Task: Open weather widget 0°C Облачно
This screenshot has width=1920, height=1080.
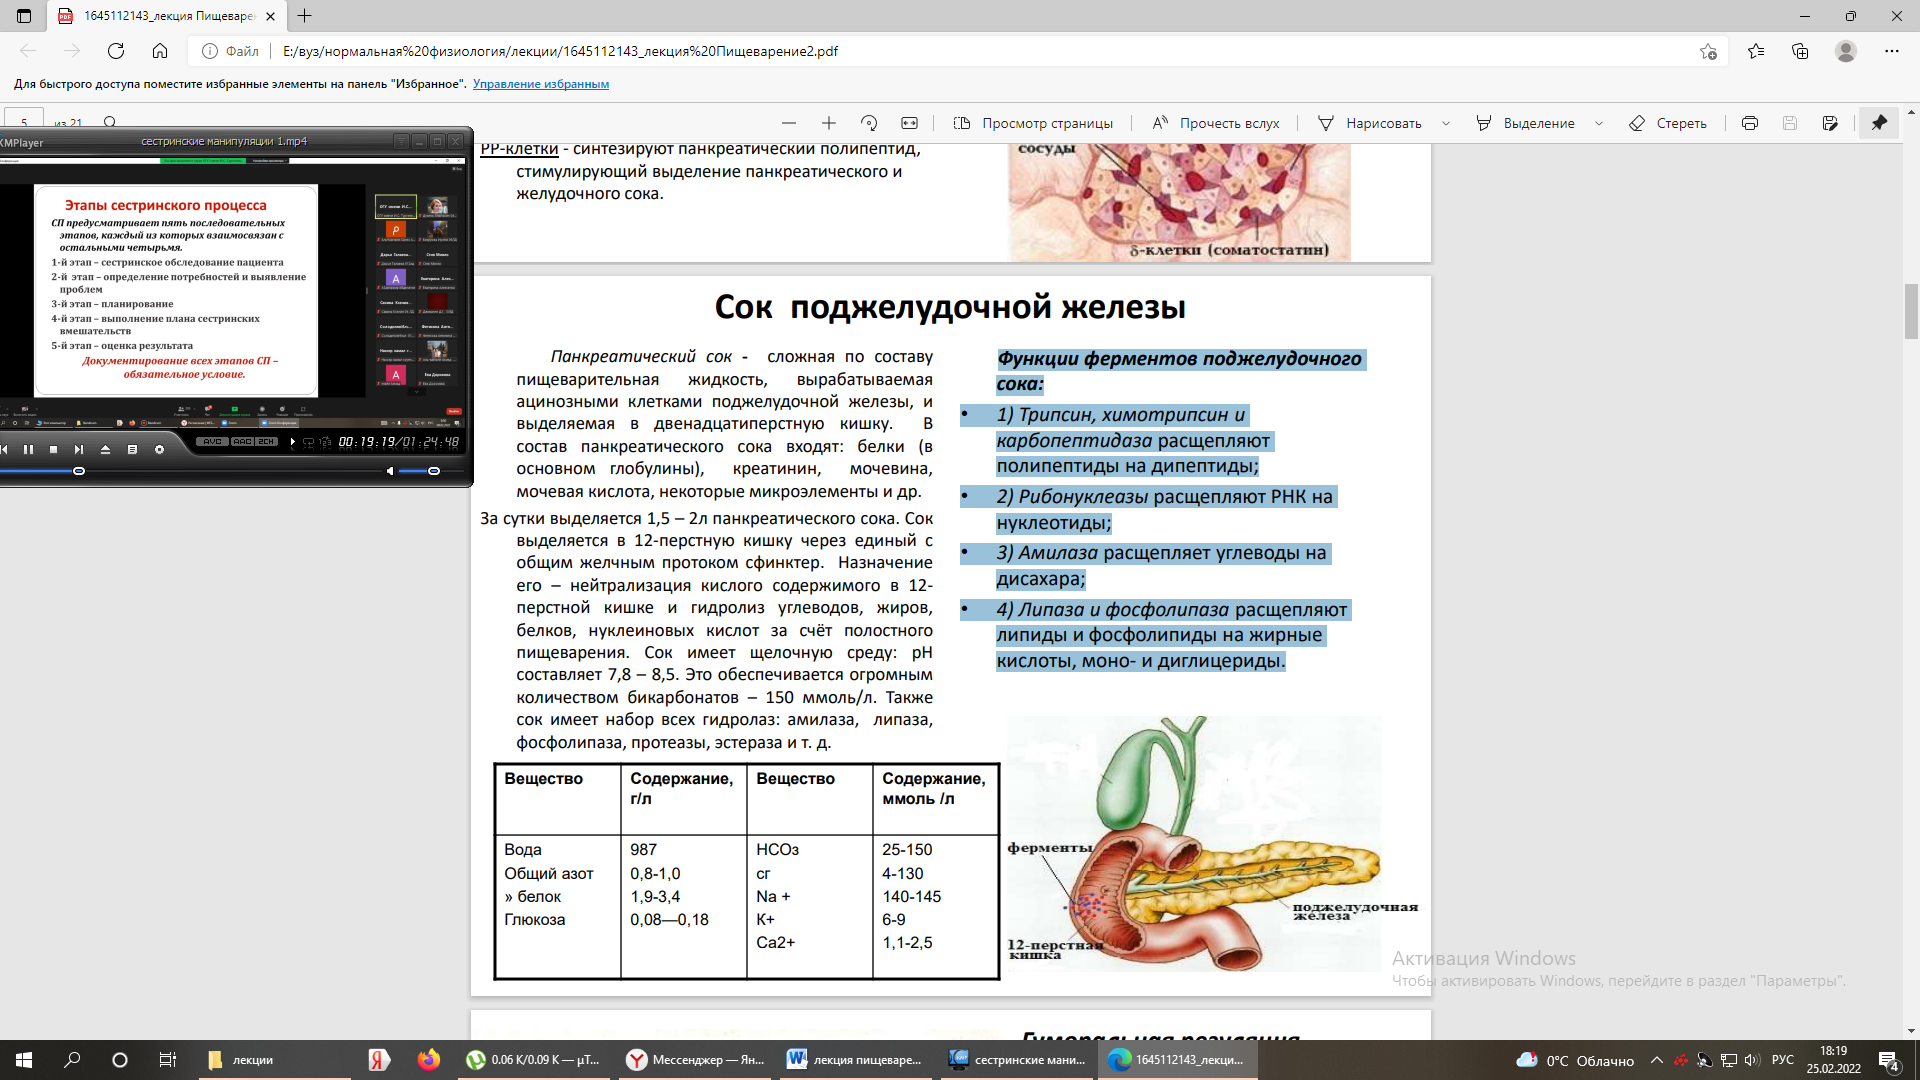Action: pyautogui.click(x=1575, y=1060)
